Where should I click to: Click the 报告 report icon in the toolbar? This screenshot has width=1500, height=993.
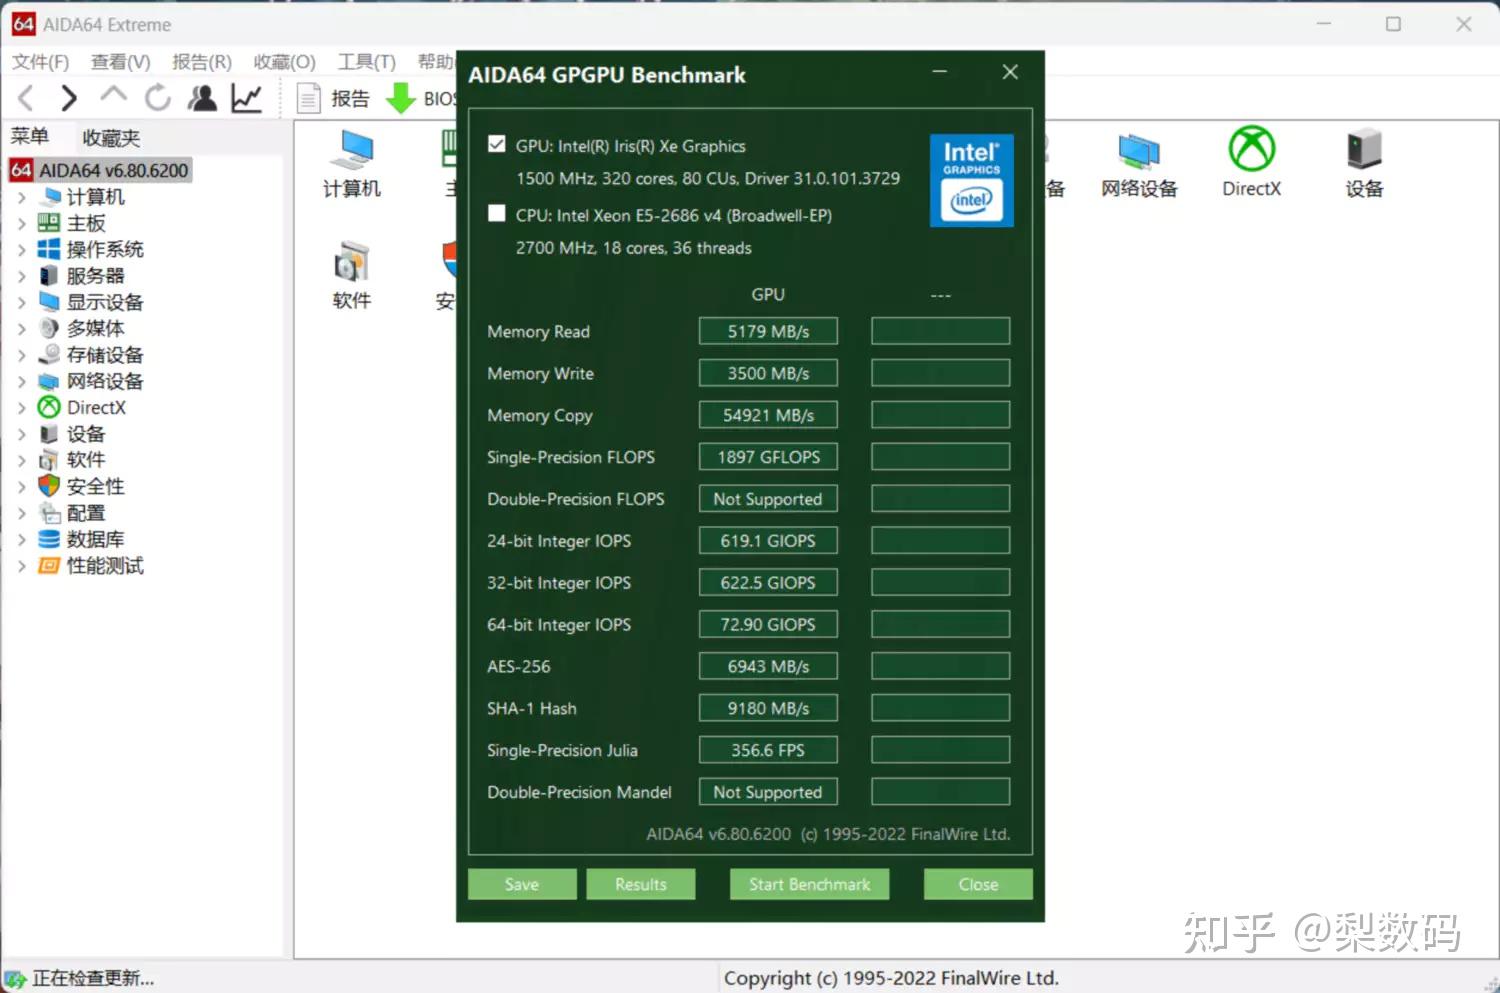coord(330,97)
